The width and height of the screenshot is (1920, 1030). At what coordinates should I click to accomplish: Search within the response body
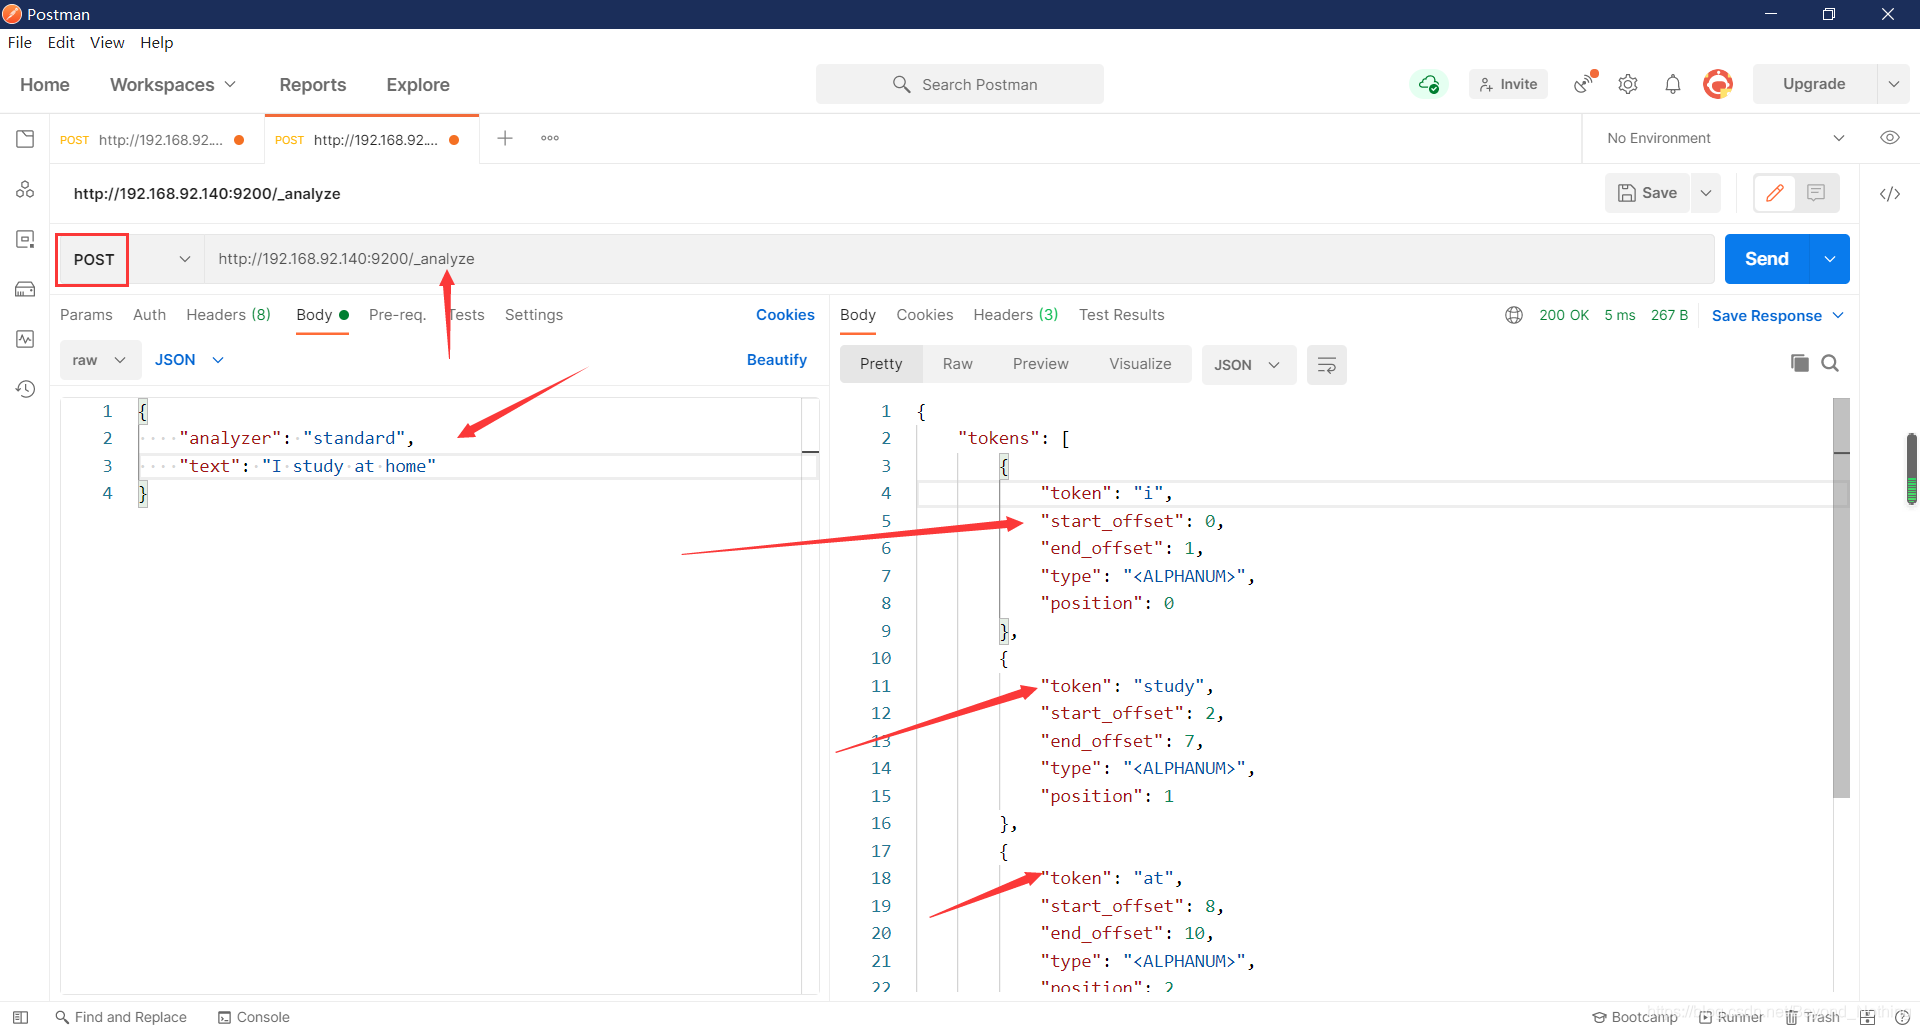coord(1830,363)
